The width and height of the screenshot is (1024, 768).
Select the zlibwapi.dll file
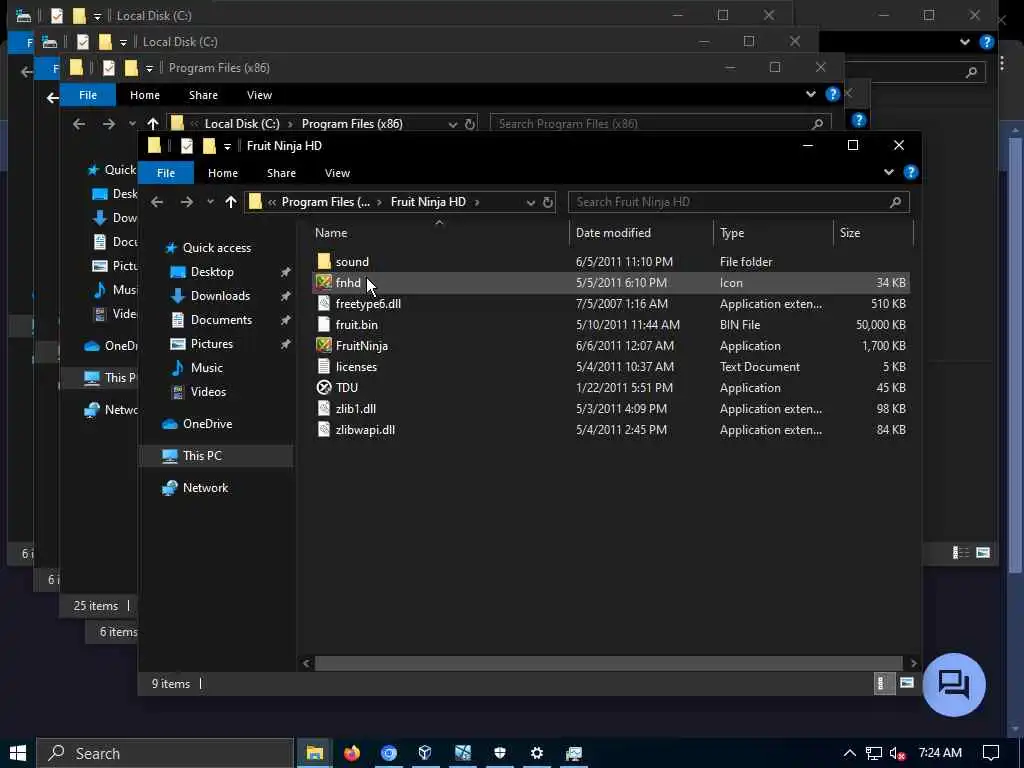(365, 430)
